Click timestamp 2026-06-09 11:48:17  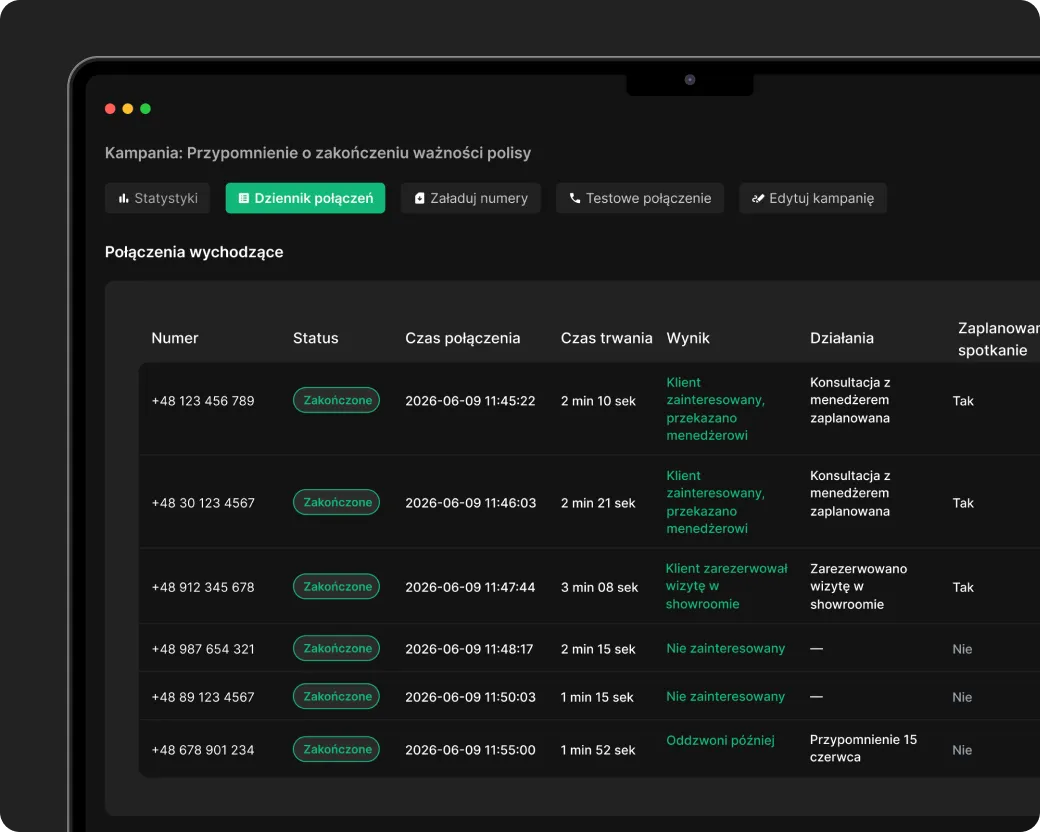469,649
